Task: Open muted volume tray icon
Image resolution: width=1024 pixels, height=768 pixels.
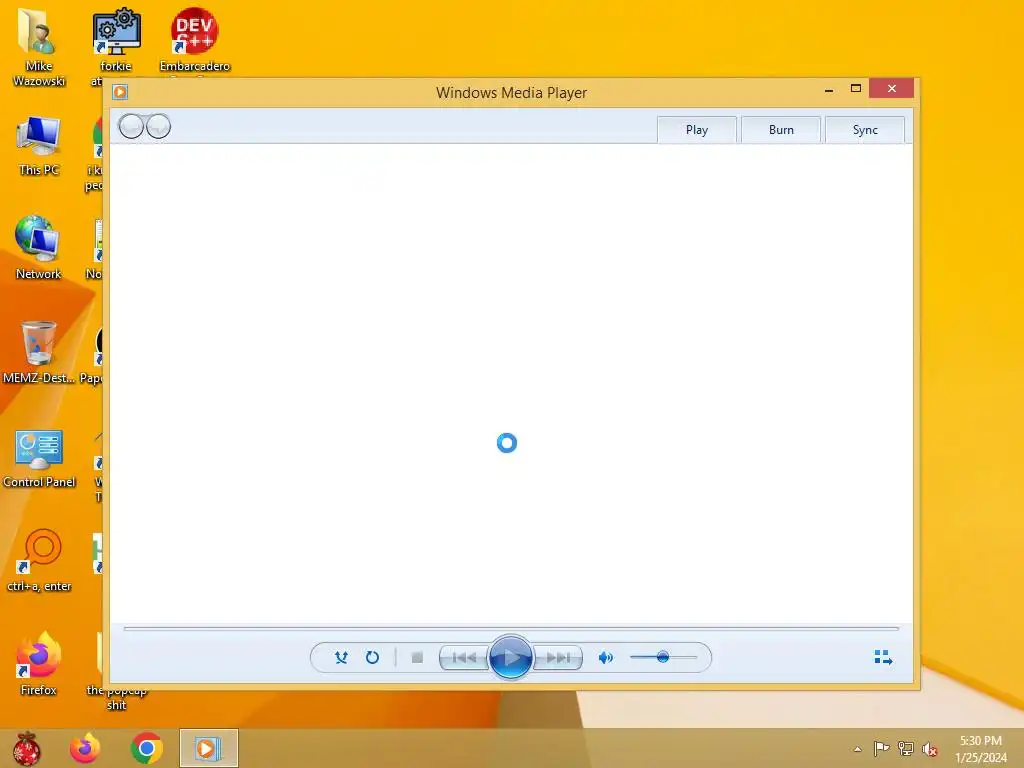Action: (929, 748)
